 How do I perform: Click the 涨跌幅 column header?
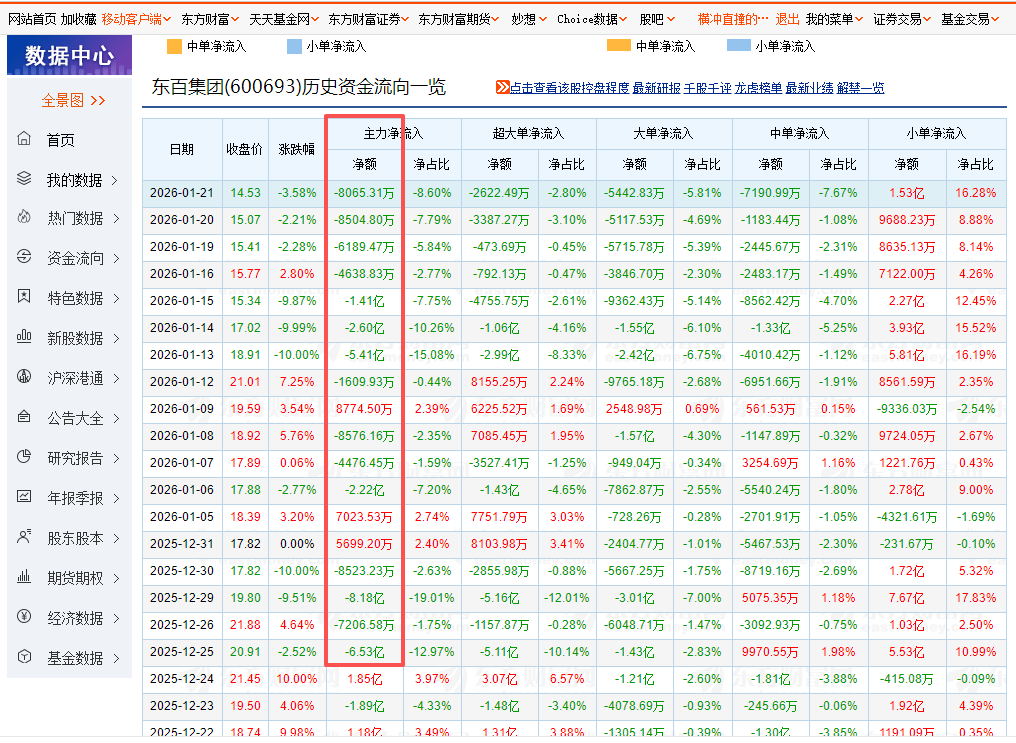click(297, 149)
